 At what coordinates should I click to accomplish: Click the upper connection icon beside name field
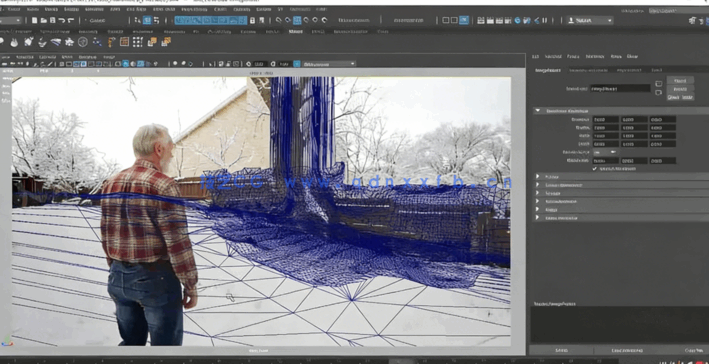[658, 84]
